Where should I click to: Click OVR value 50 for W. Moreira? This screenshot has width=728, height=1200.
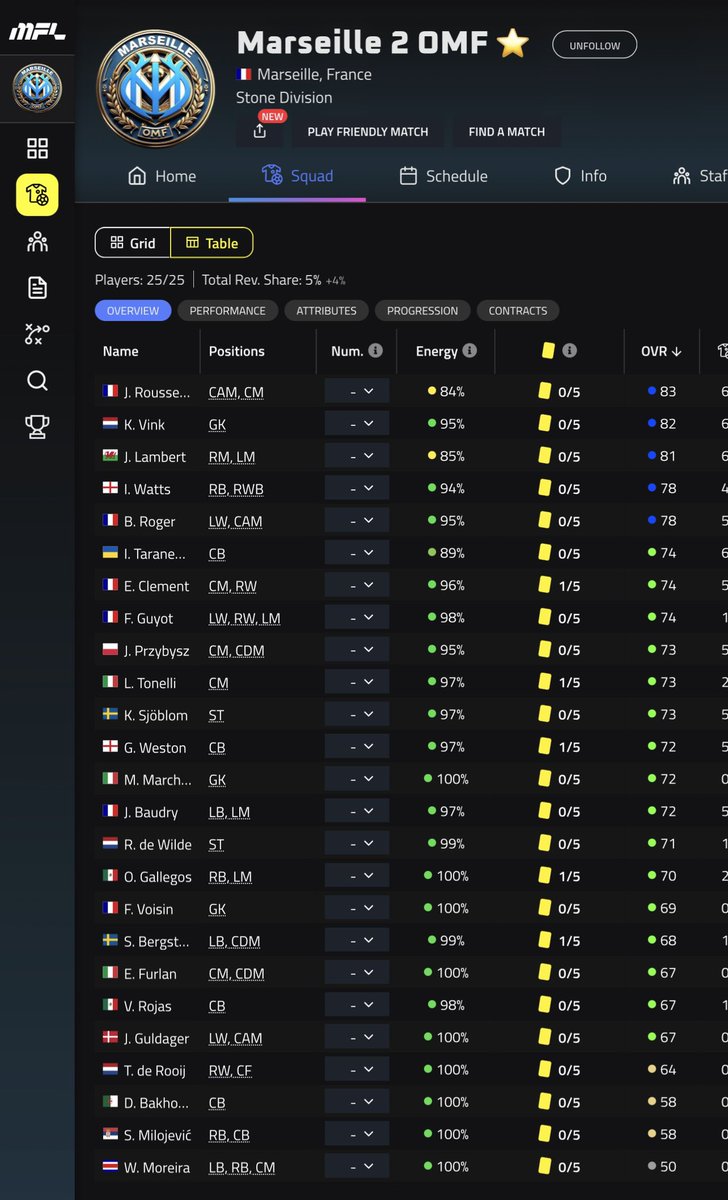click(668, 1167)
